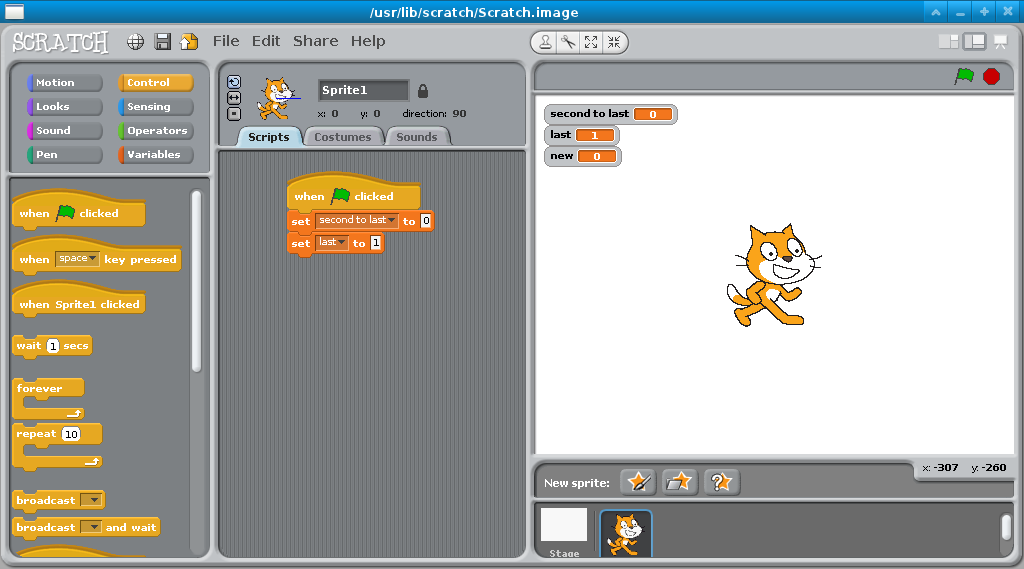Click the share project icon
The width and height of the screenshot is (1024, 569).
coord(188,41)
